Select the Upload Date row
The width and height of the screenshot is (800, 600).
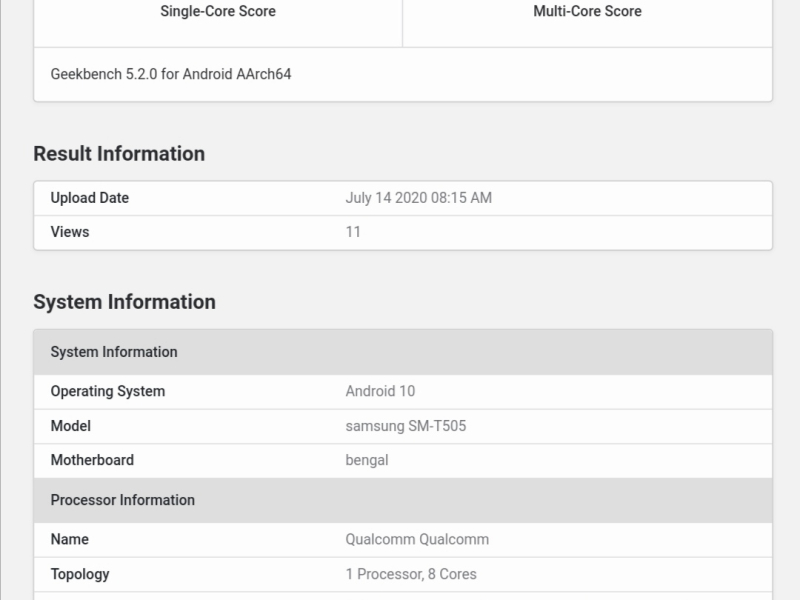91,197
